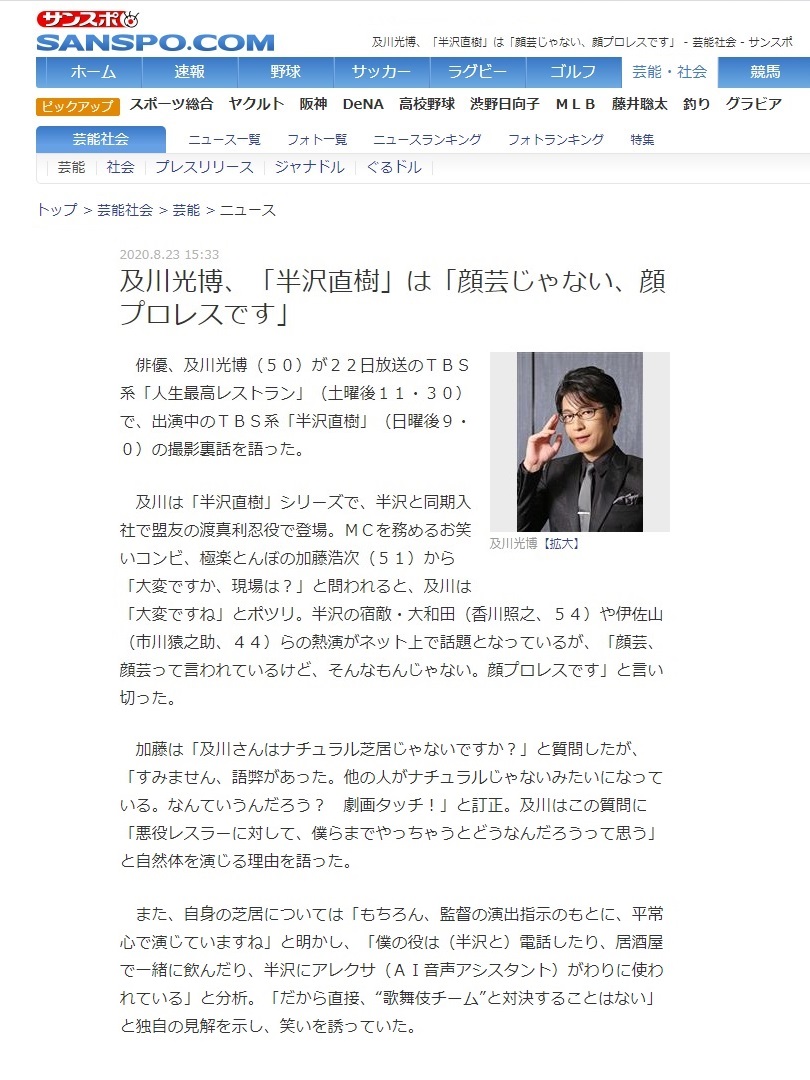This screenshot has height=1080, width=810.
Task: Open the ラグビー navigation tab
Action: pyautogui.click(x=477, y=72)
